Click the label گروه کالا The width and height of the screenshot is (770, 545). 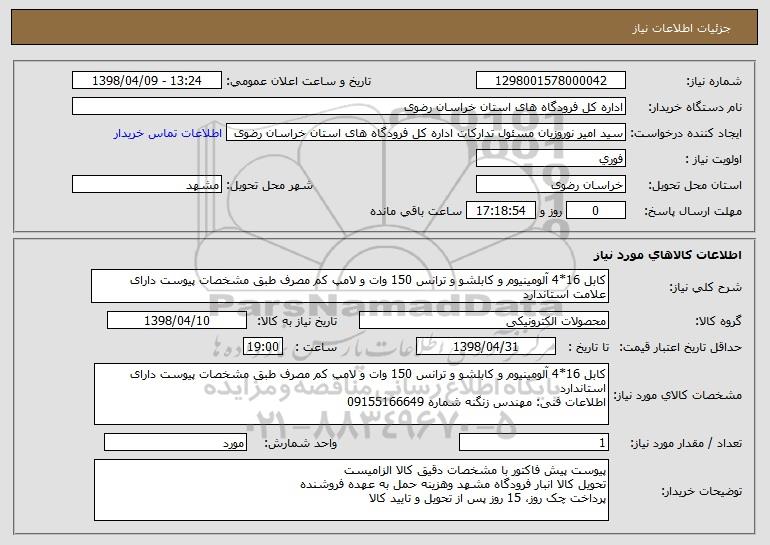pyautogui.click(x=718, y=321)
